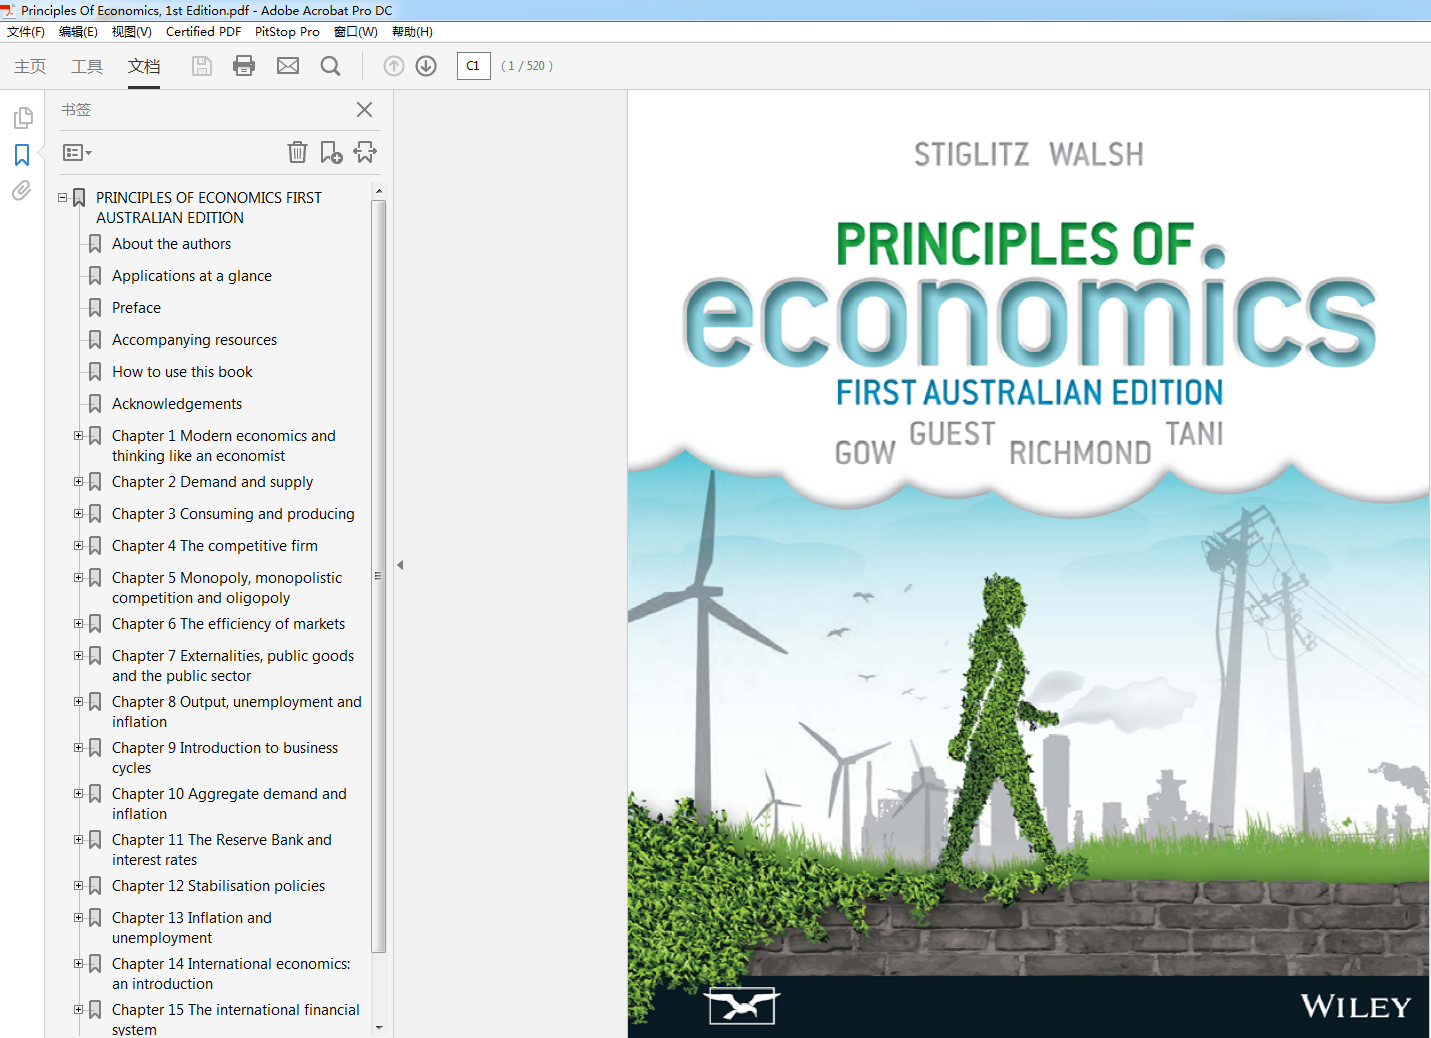Open the 编辑(E) menu
Image resolution: width=1431 pixels, height=1038 pixels.
[78, 32]
